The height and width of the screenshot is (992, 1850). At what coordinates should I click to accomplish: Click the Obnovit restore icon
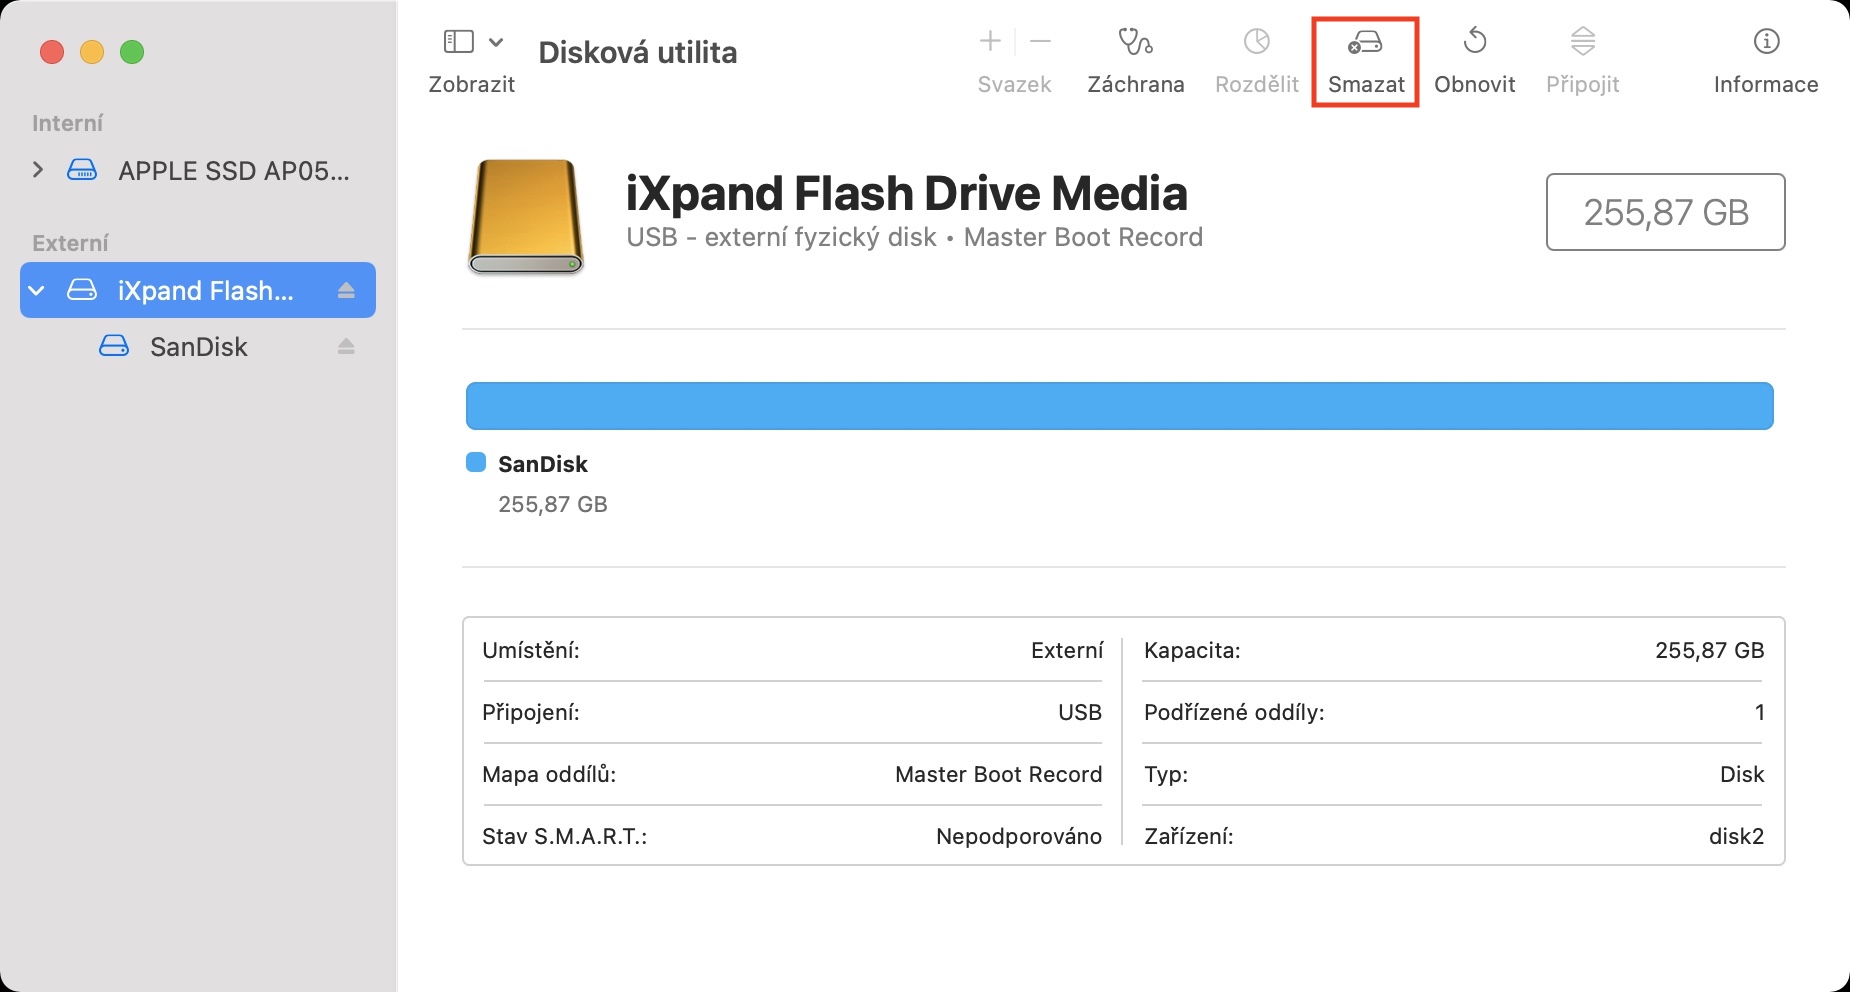[x=1474, y=42]
